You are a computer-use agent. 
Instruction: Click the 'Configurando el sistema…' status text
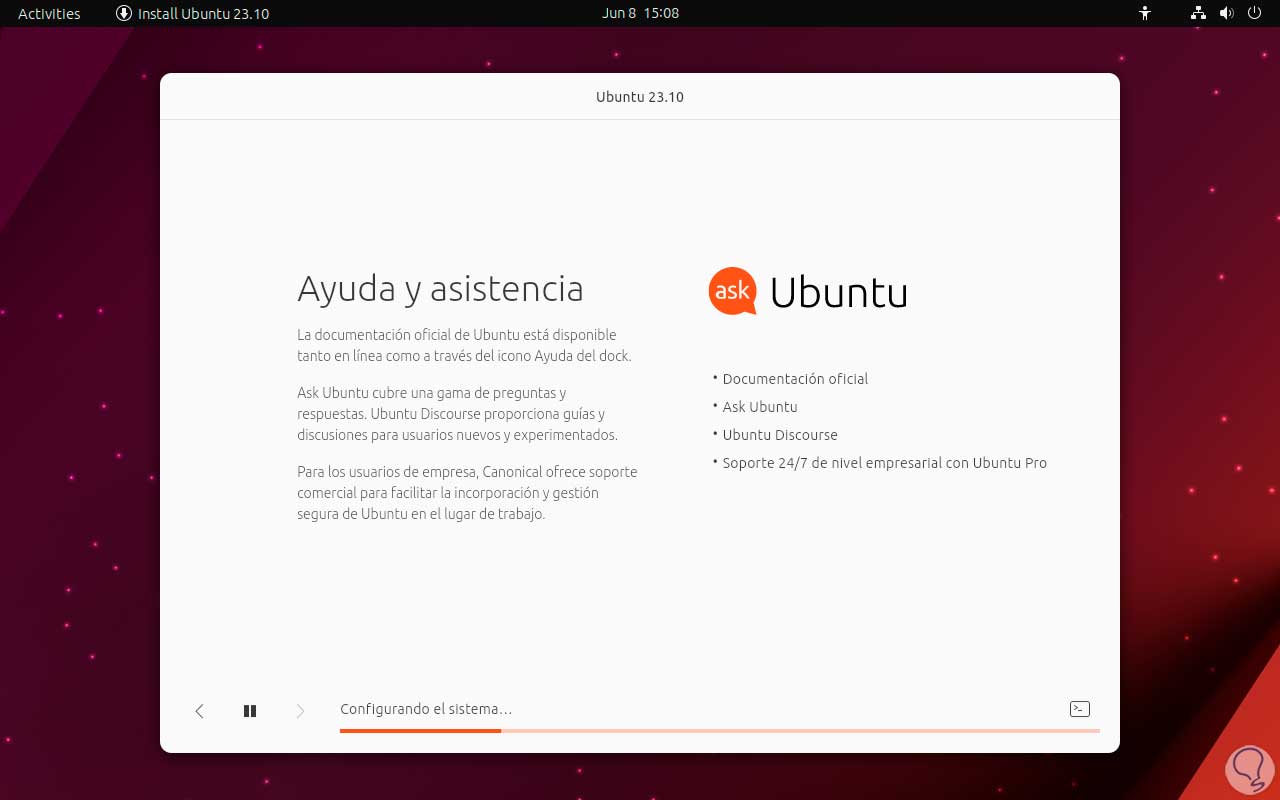point(426,709)
